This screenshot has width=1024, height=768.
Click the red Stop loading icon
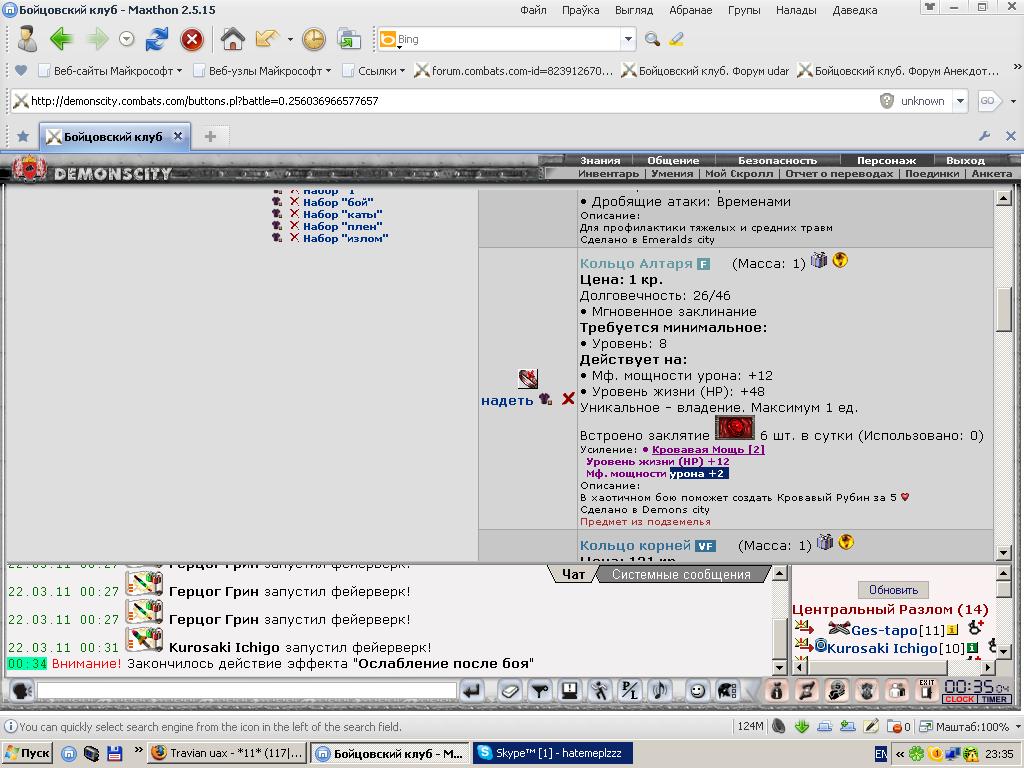pos(192,40)
